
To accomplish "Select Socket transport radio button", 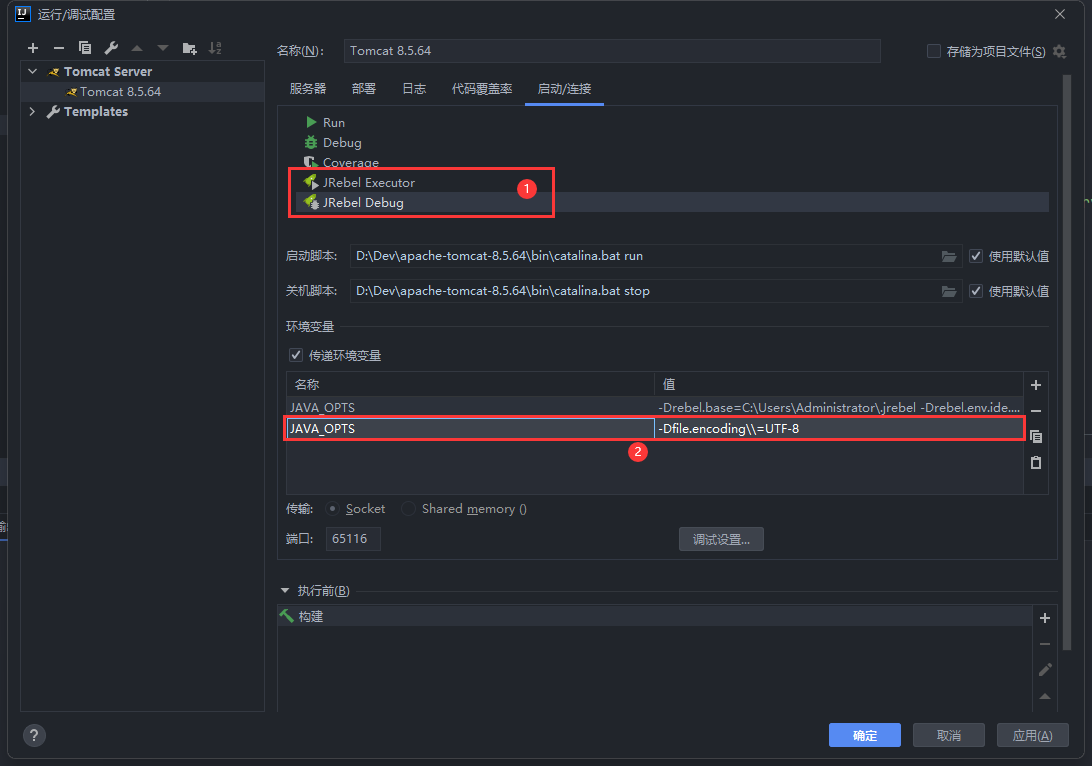I will pos(333,509).
